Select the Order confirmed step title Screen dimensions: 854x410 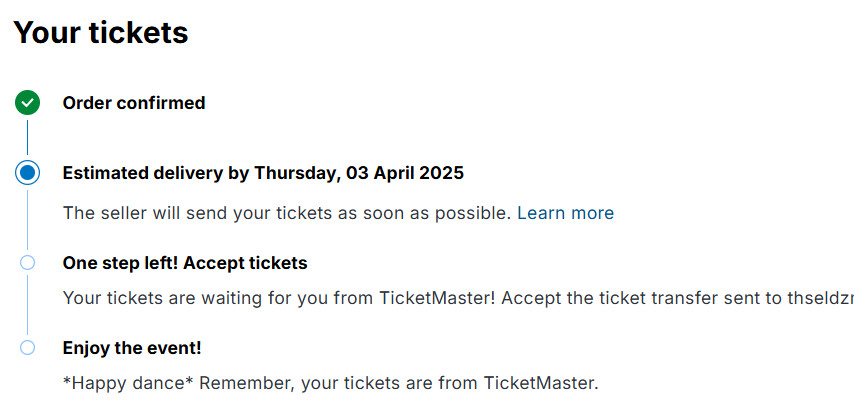[x=134, y=103]
